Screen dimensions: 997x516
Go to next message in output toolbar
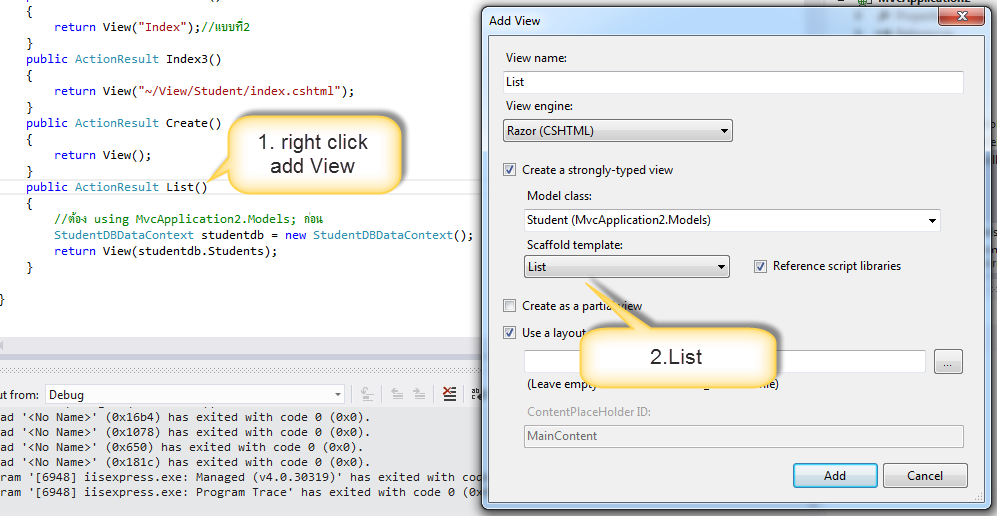(418, 394)
